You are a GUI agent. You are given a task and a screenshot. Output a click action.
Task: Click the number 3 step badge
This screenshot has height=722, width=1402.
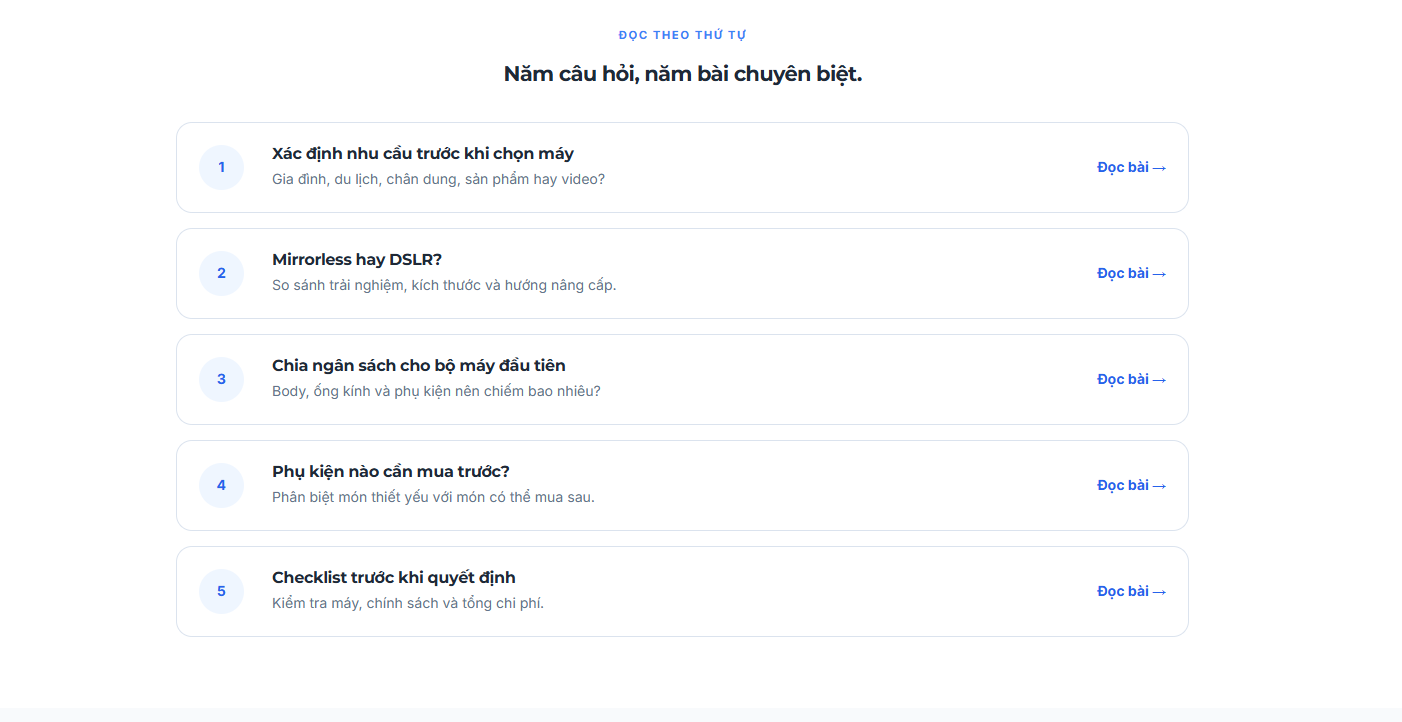click(221, 380)
